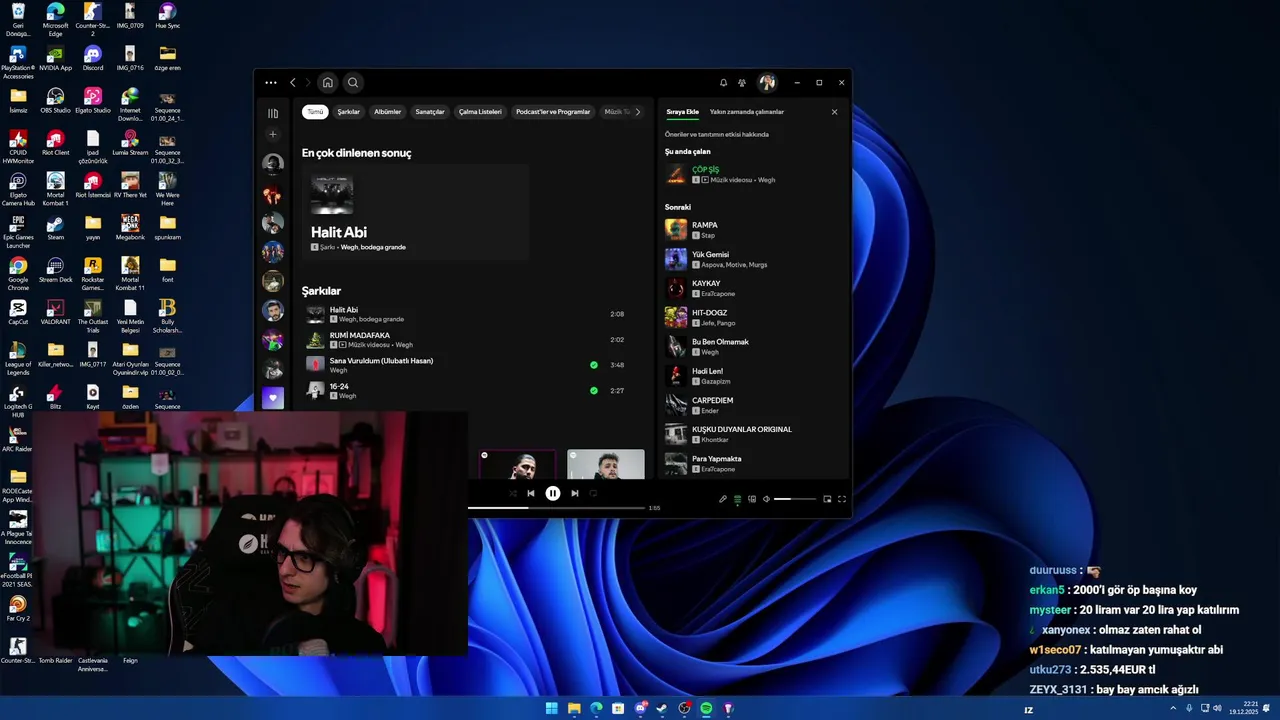
Task: Expand the Spotify library sidebar icon
Action: click(273, 113)
